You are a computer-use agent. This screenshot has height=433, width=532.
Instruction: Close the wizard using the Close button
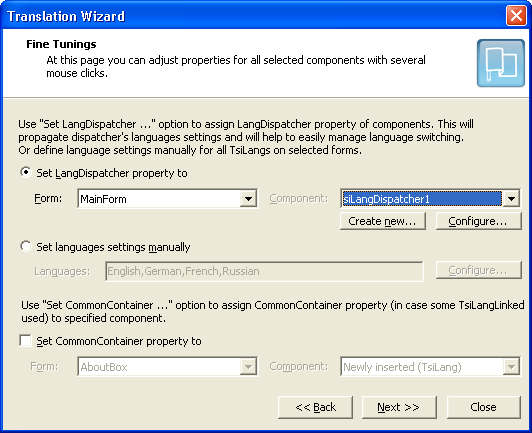pyautogui.click(x=483, y=407)
